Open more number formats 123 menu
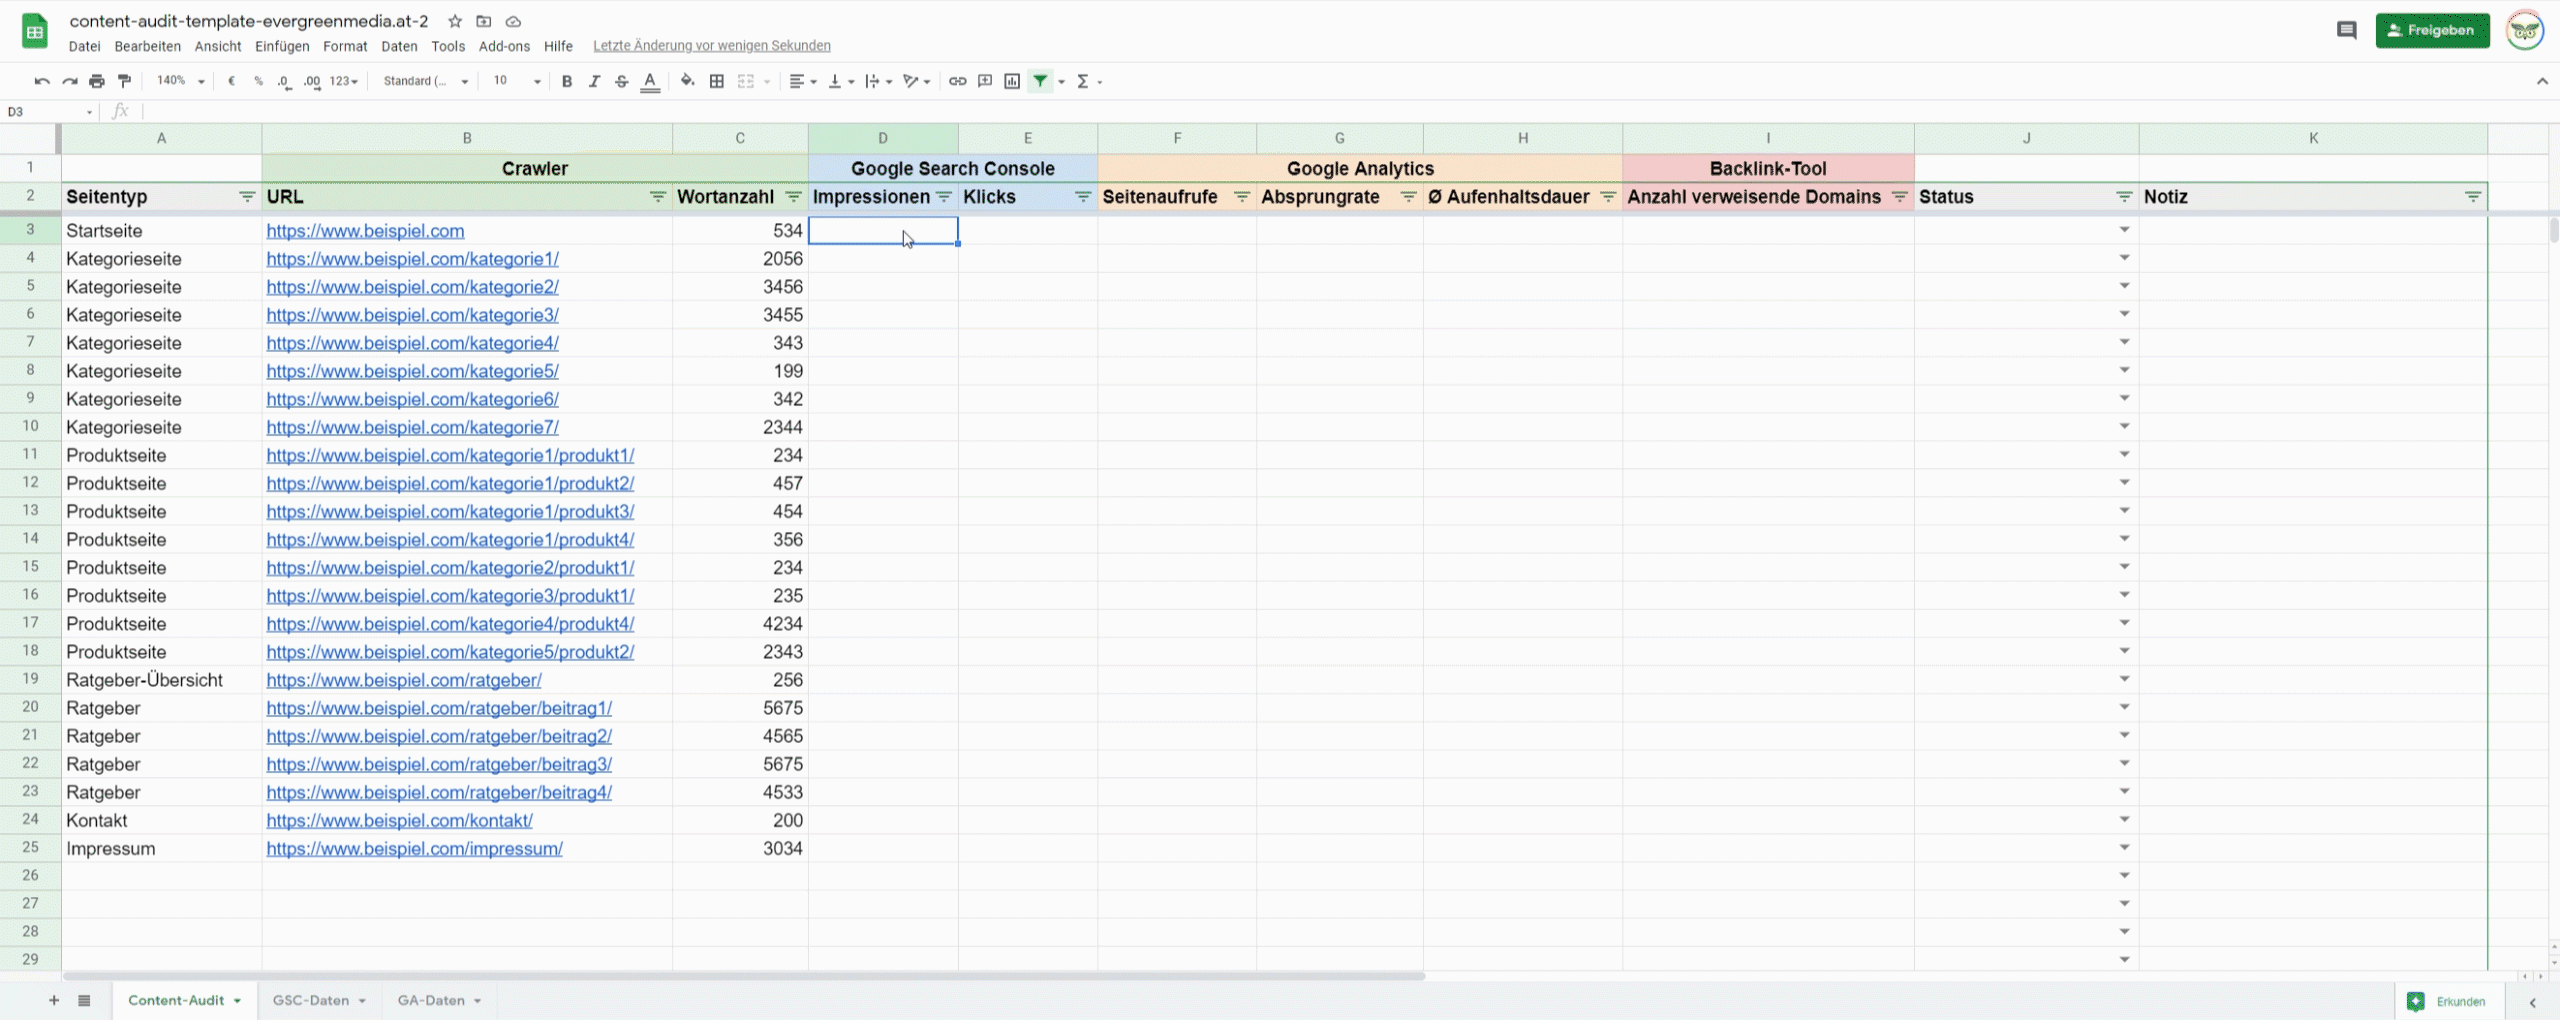The width and height of the screenshot is (2560, 1020). [343, 81]
